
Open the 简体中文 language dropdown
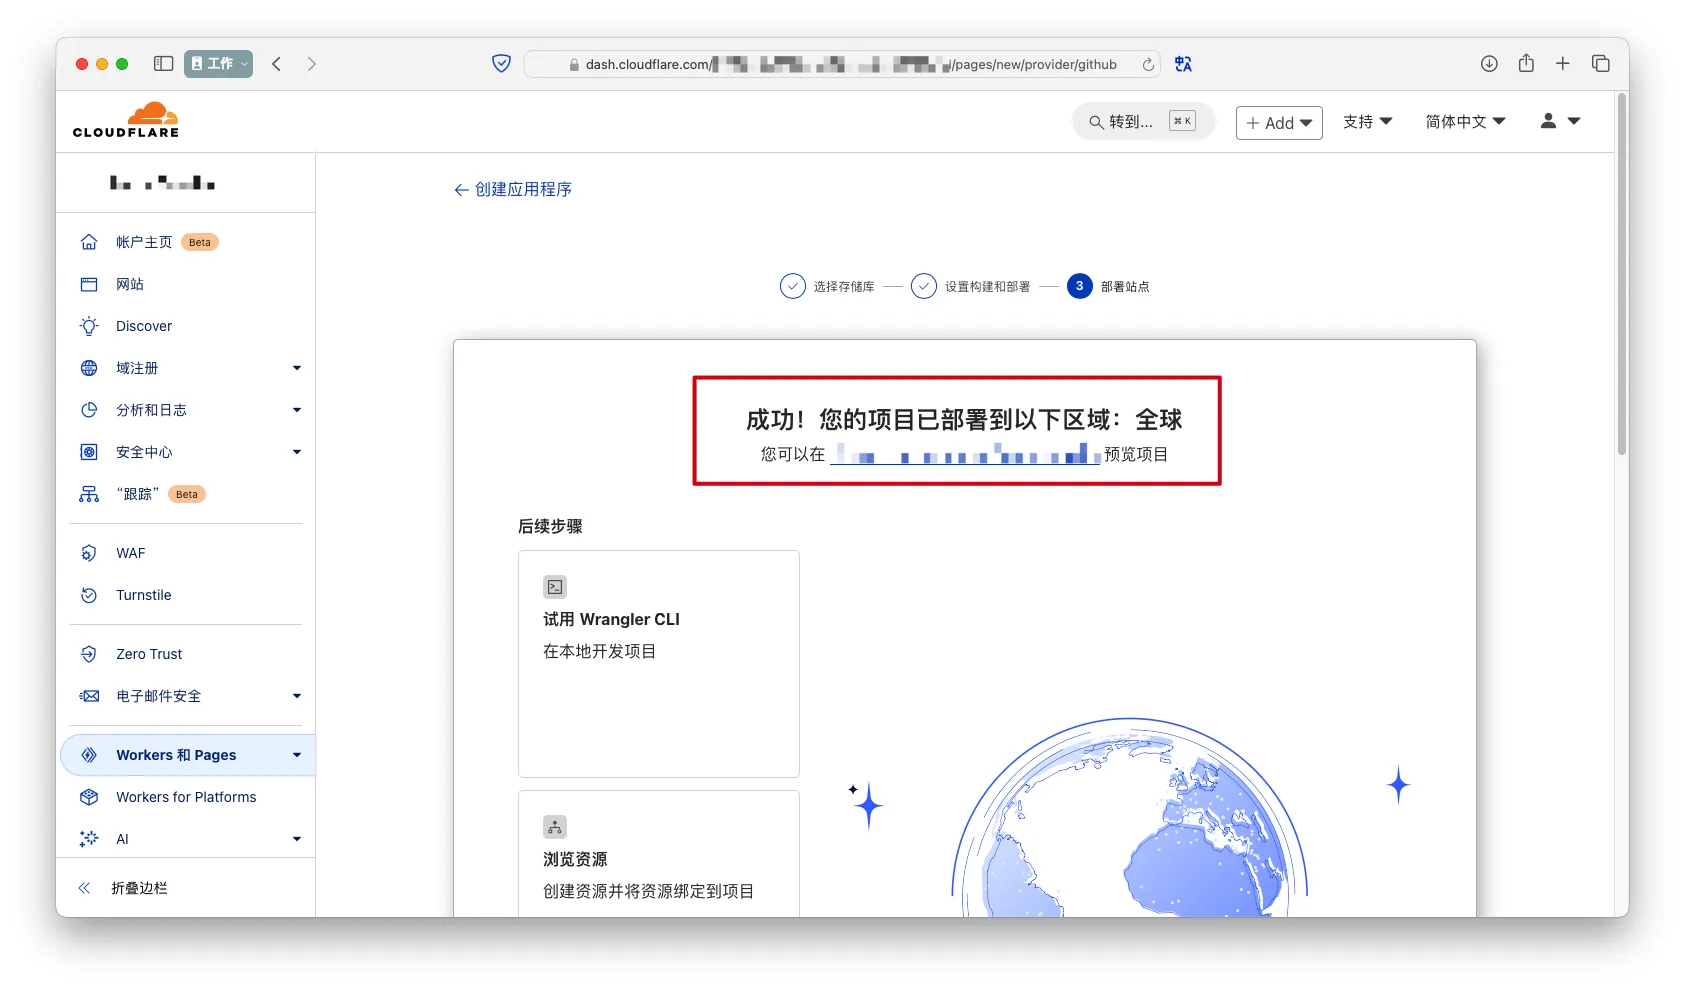click(1466, 122)
